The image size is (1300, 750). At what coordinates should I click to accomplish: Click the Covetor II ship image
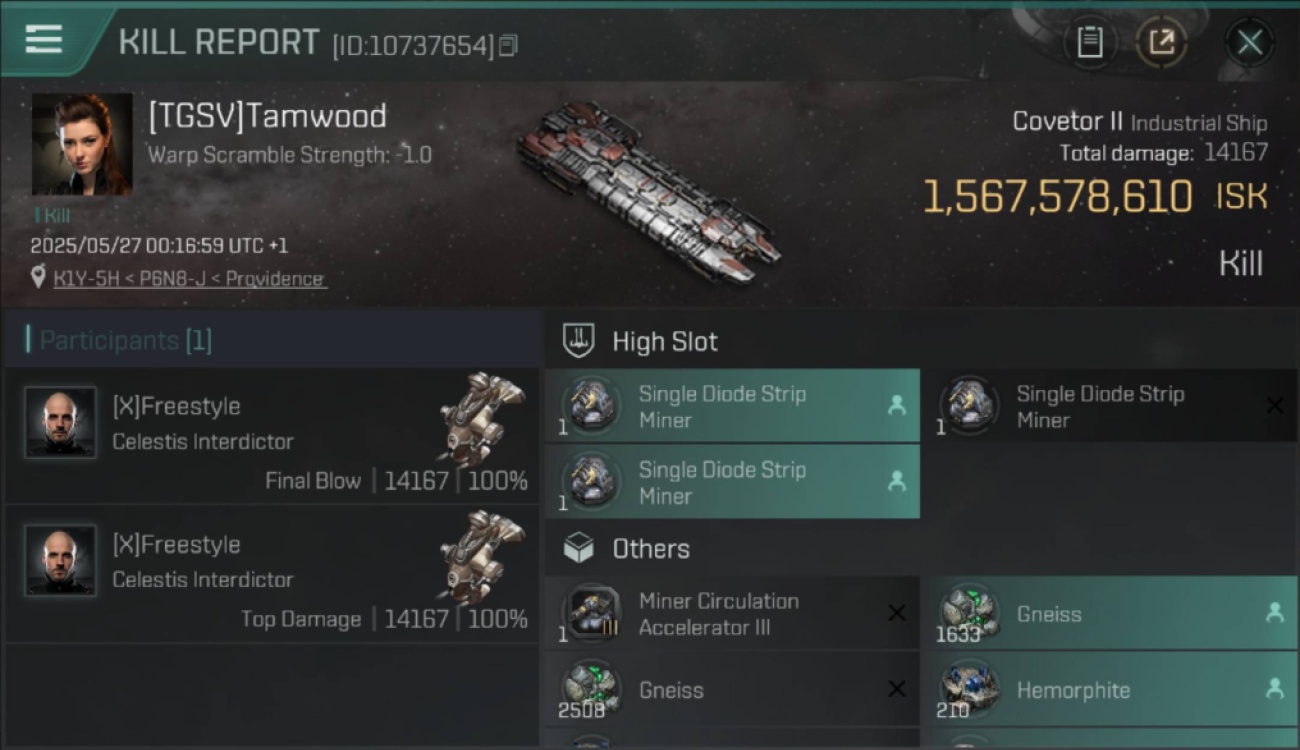tap(648, 190)
